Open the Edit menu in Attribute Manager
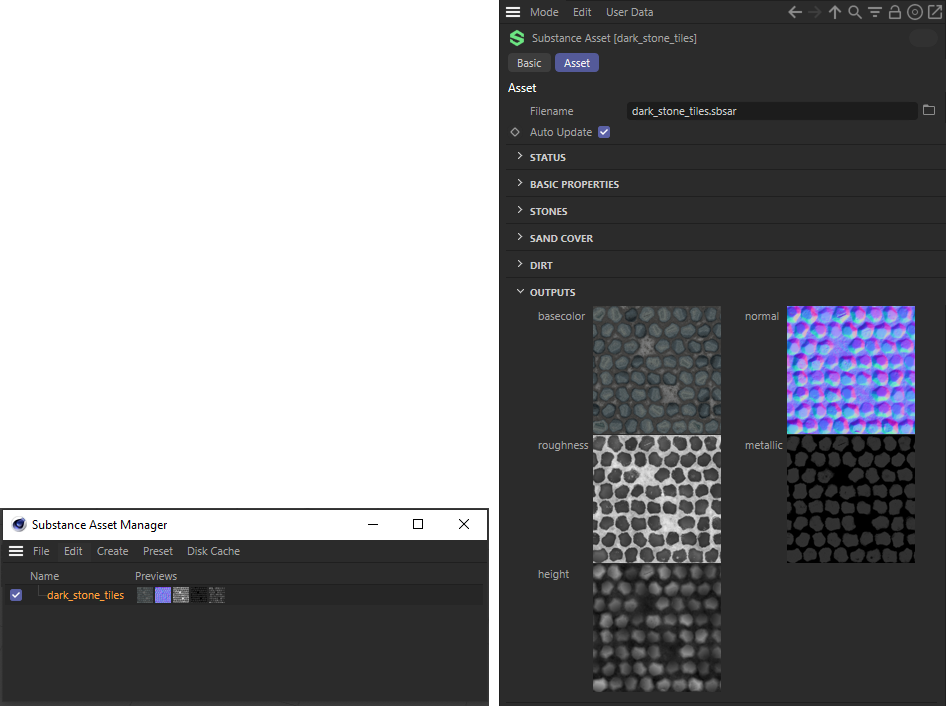946x706 pixels. (x=582, y=12)
